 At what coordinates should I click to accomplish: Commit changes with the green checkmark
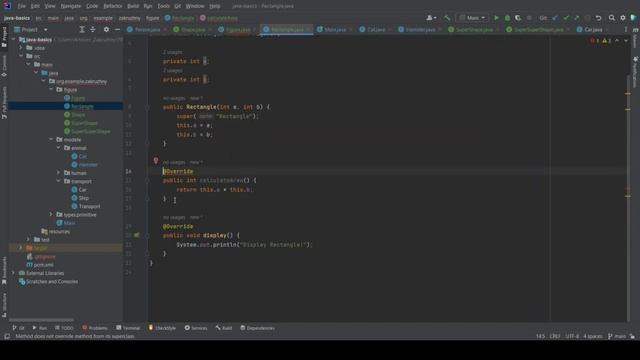[x=566, y=18]
